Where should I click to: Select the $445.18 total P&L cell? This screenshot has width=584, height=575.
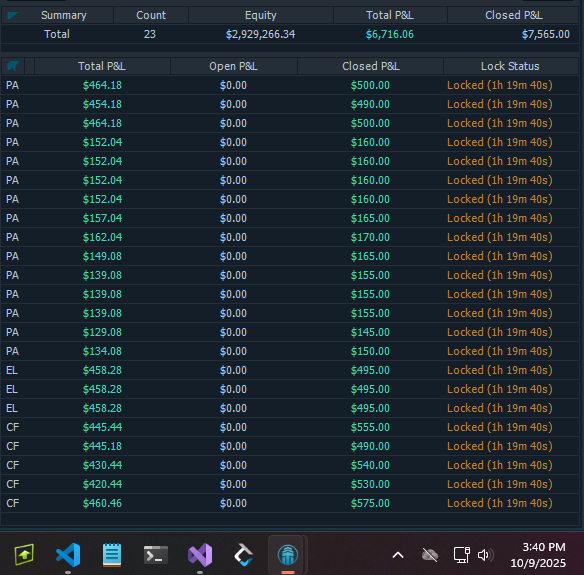point(102,446)
